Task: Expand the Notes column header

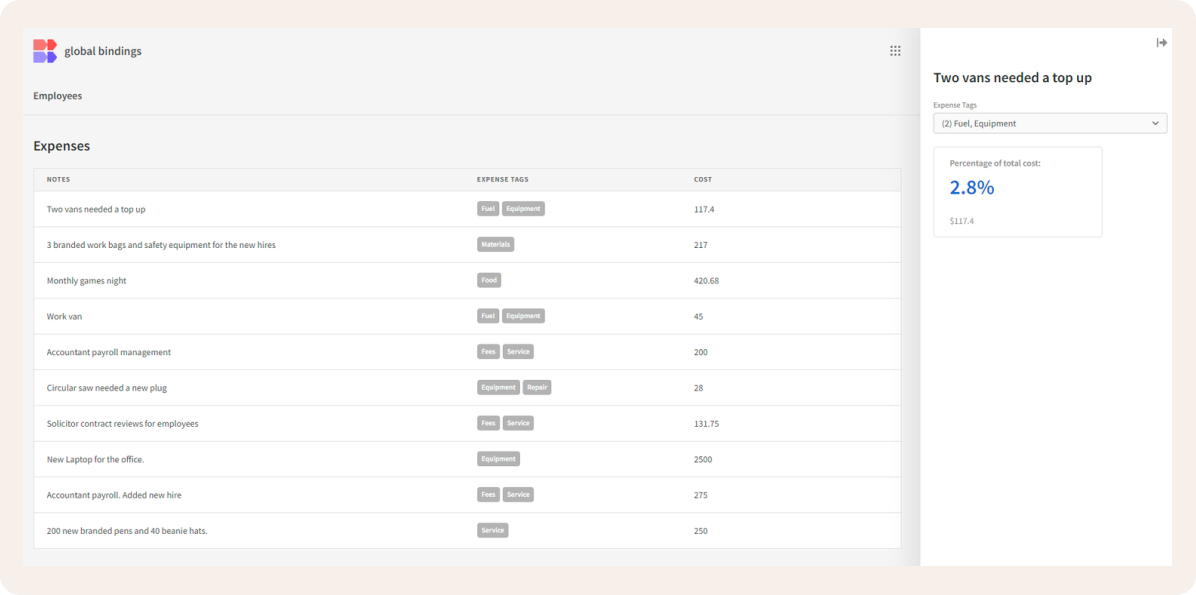Action: tap(58, 179)
